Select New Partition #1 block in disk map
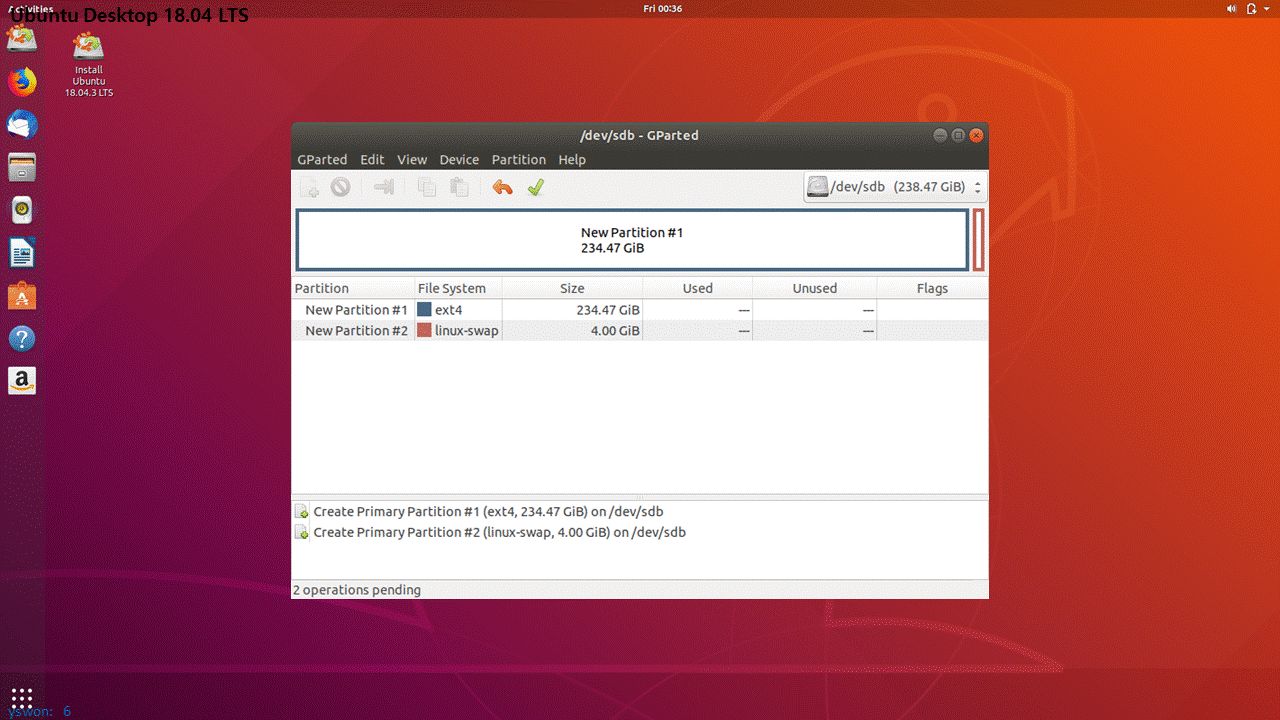Image resolution: width=1280 pixels, height=720 pixels. [632, 240]
